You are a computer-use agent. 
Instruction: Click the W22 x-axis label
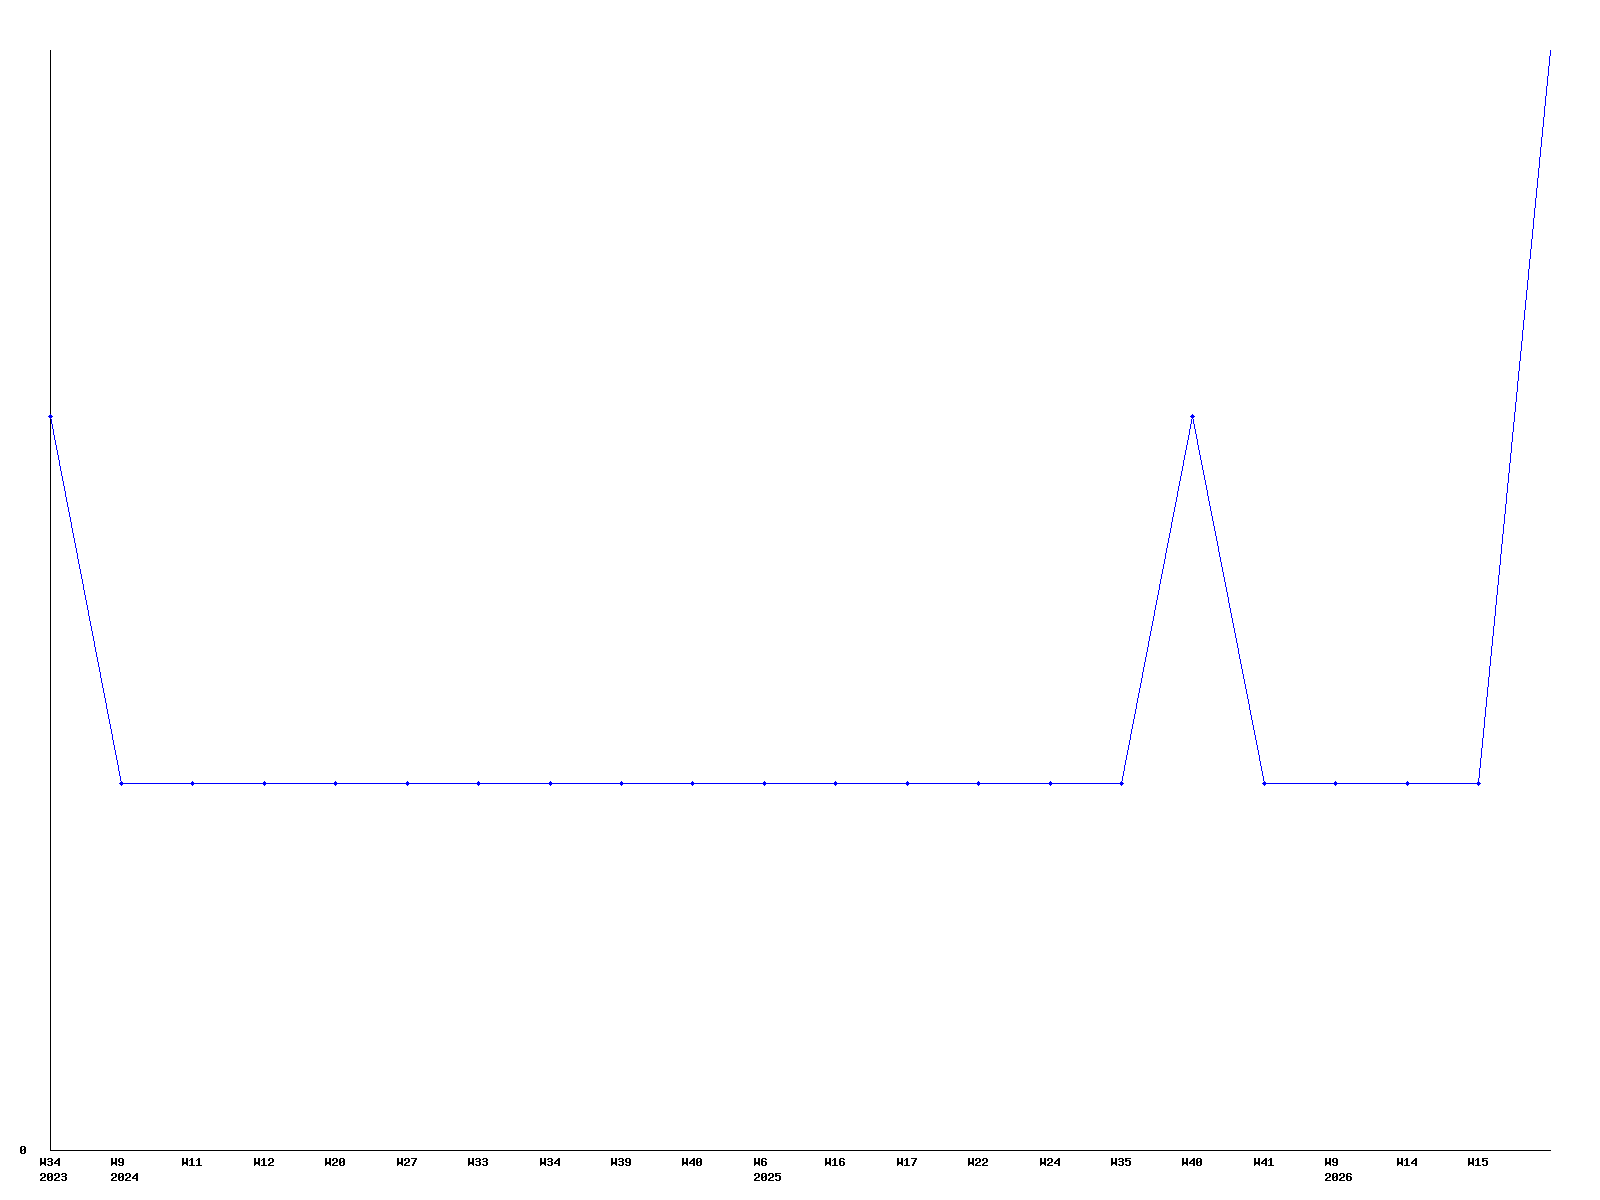click(978, 1162)
